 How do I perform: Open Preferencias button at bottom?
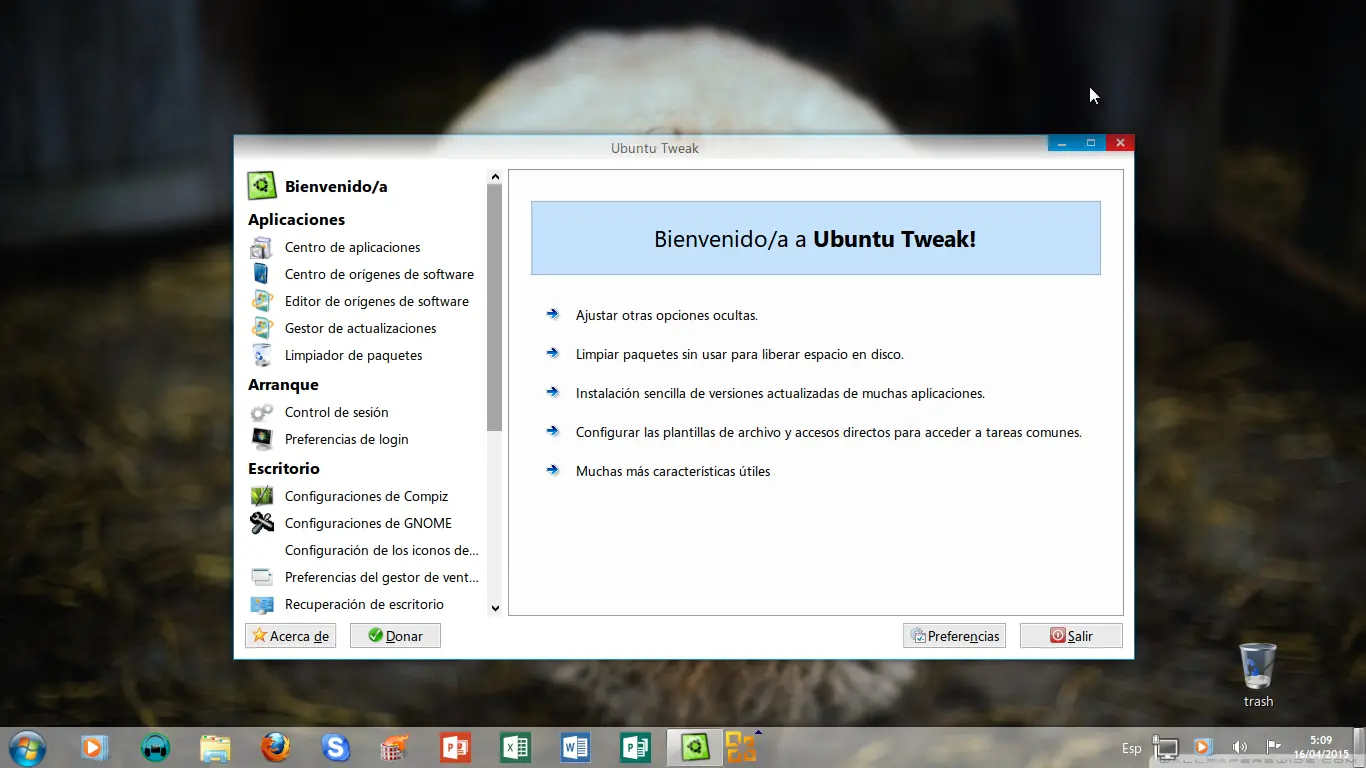(x=954, y=636)
